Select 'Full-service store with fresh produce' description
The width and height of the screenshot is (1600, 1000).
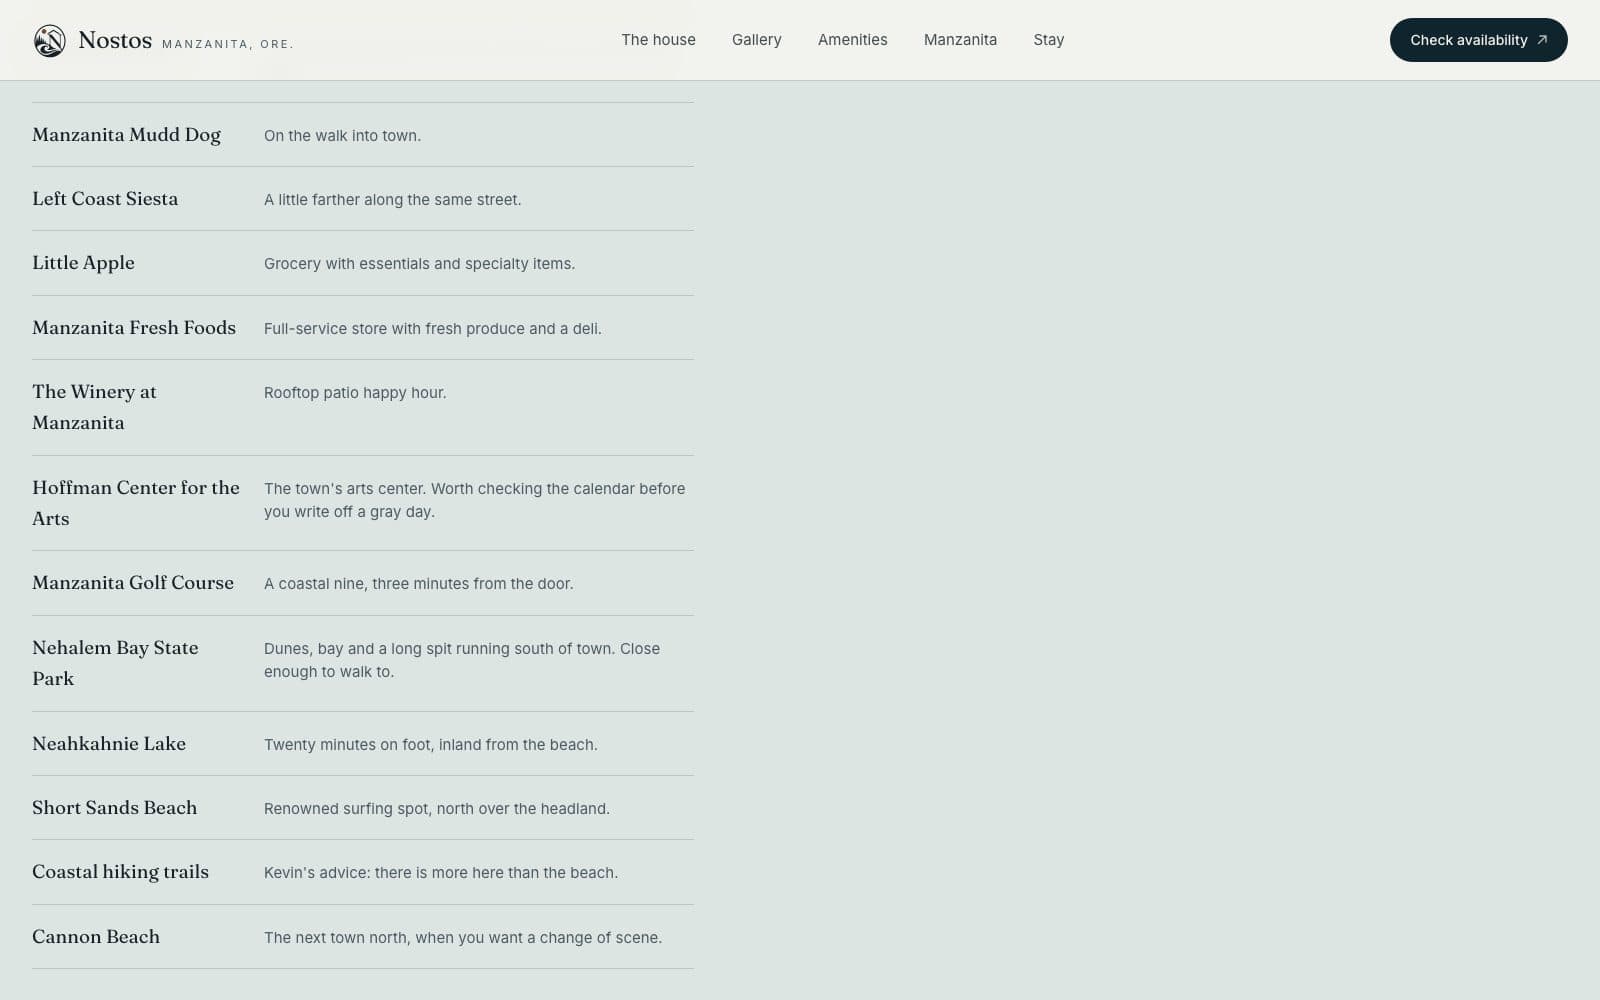(432, 329)
